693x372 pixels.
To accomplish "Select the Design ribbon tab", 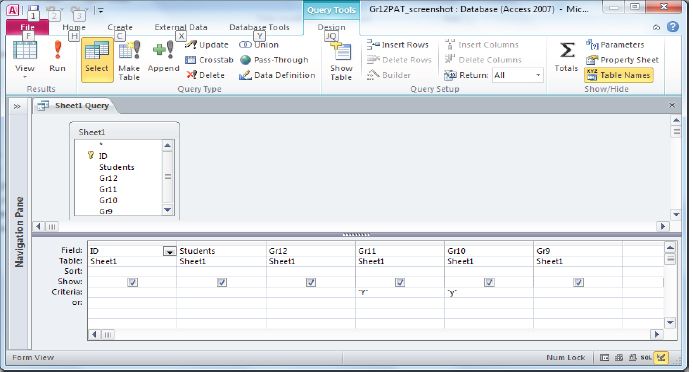I will [331, 27].
